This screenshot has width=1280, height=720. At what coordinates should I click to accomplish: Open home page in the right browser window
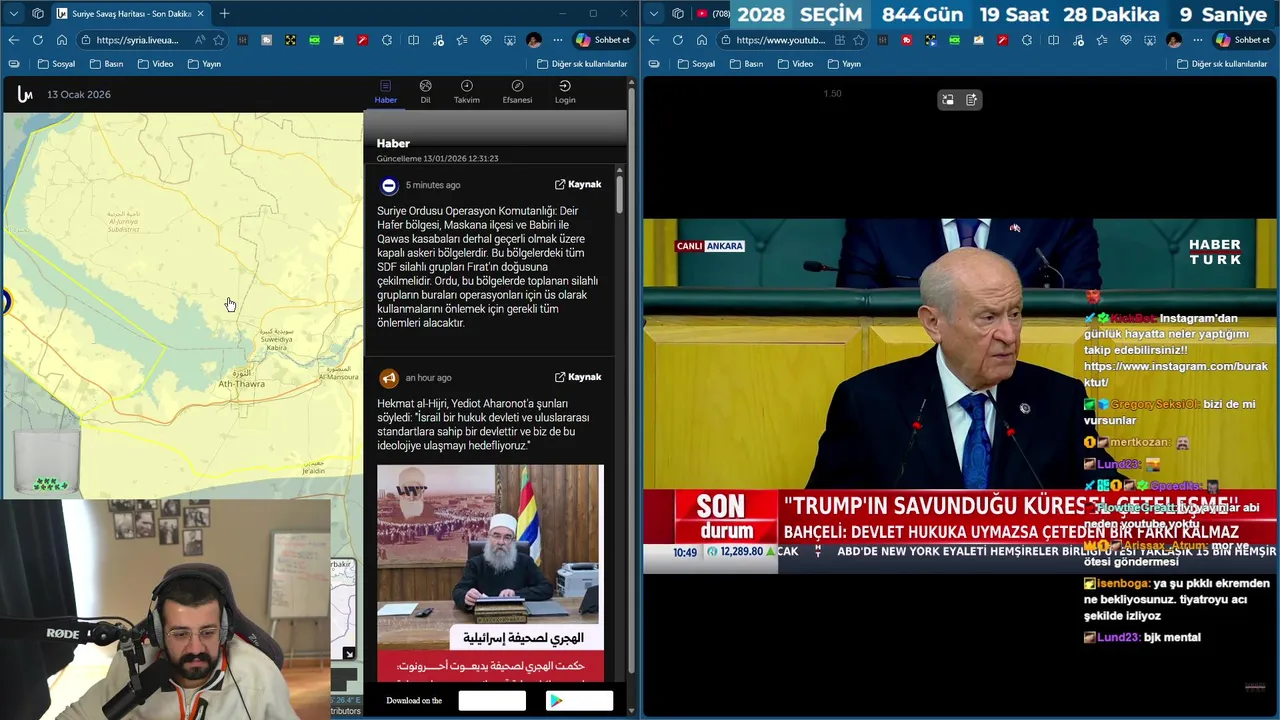(x=702, y=40)
